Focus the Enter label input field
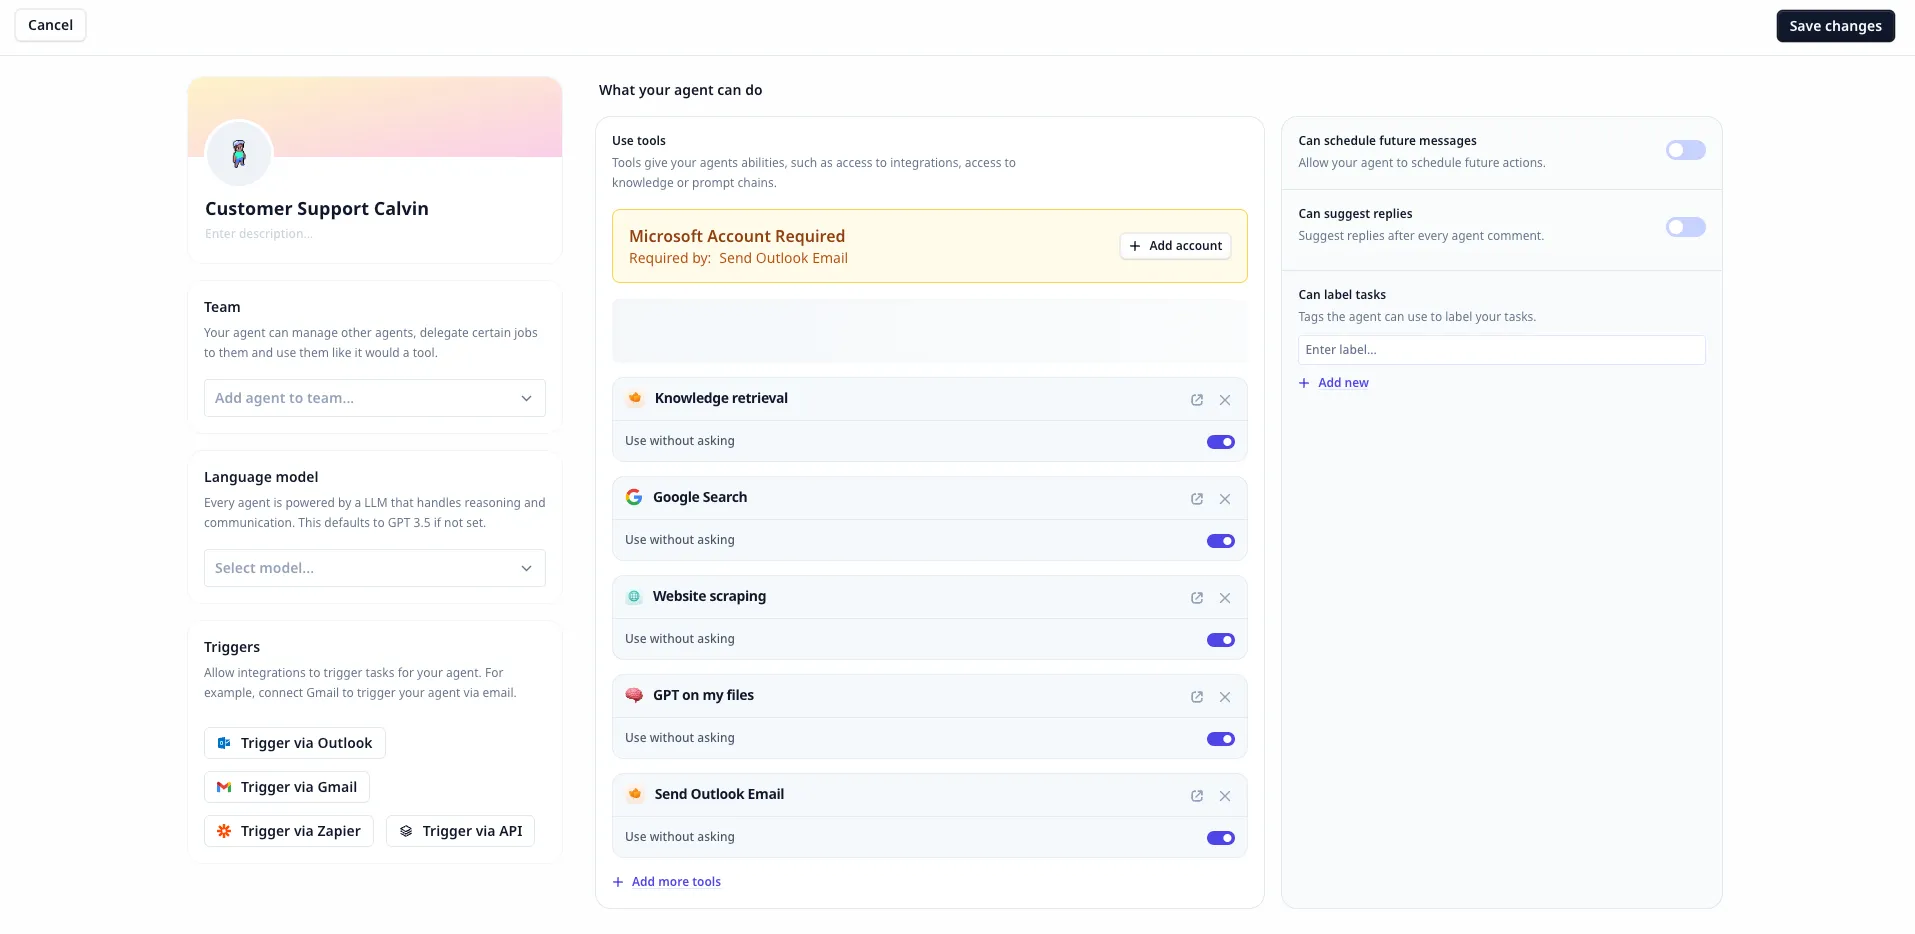This screenshot has height=934, width=1915. click(1500, 350)
